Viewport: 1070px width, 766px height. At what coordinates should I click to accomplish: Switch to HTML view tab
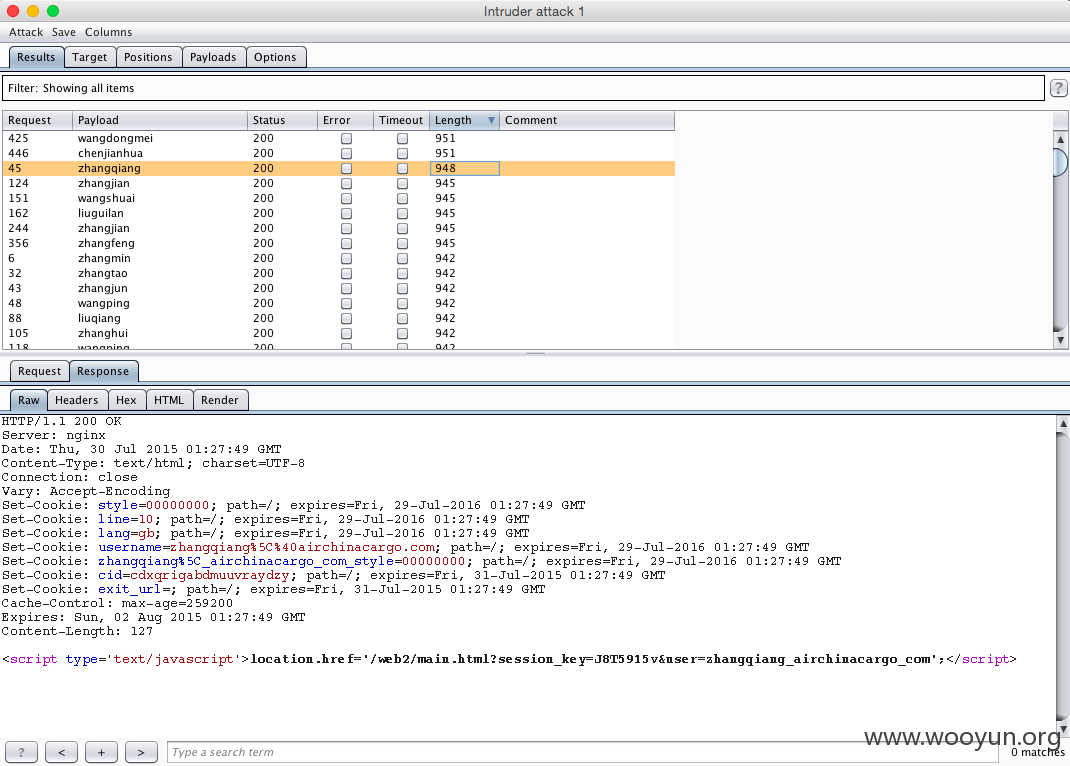tap(169, 400)
